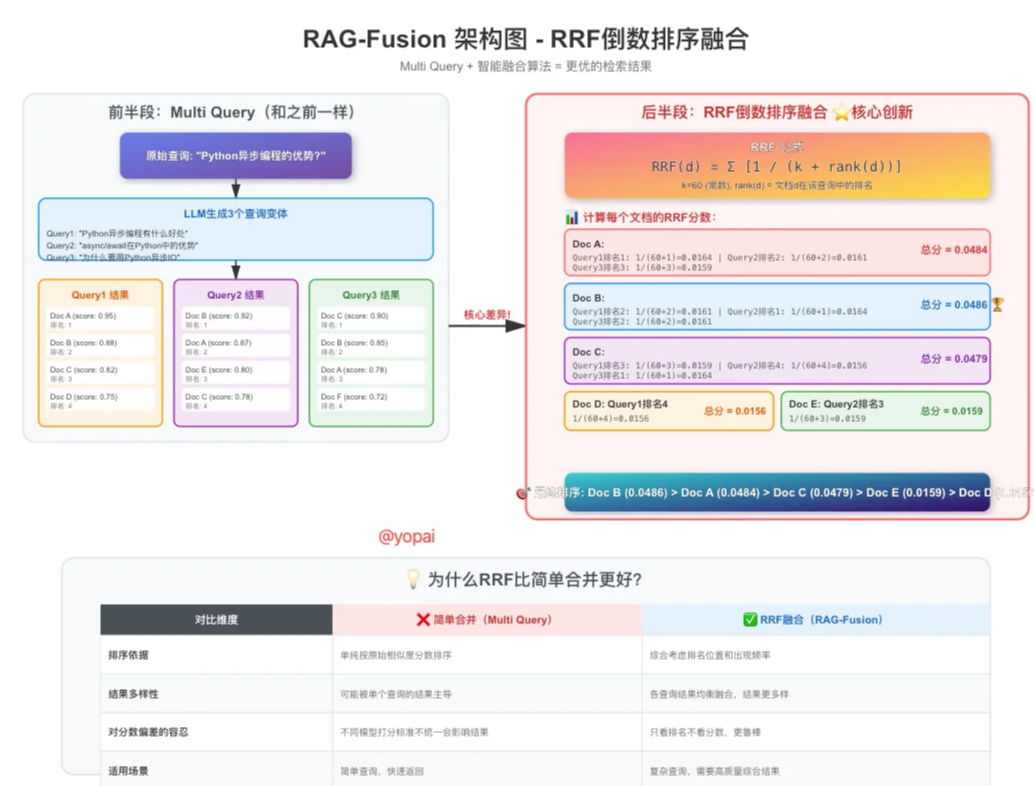
Task: Click 计算每个文档的RRF分数 label
Action: (x=649, y=218)
